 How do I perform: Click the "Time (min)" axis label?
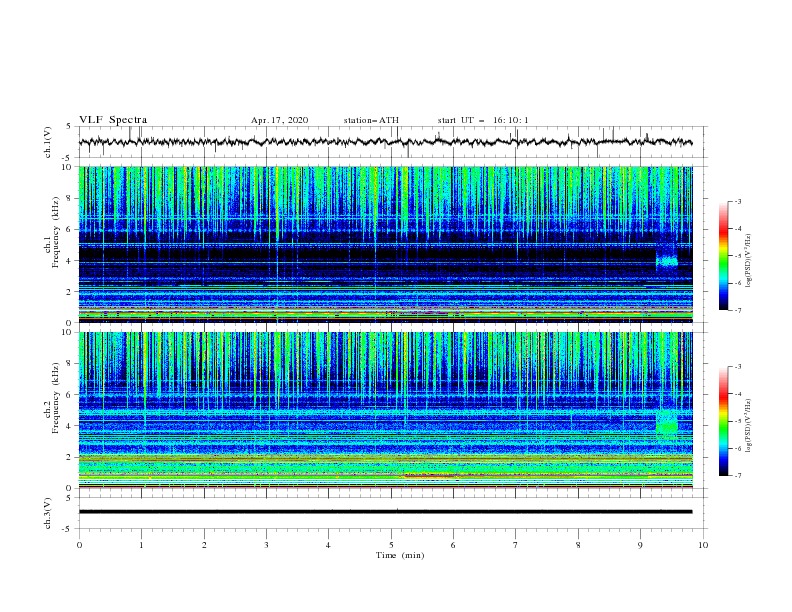[x=400, y=555]
